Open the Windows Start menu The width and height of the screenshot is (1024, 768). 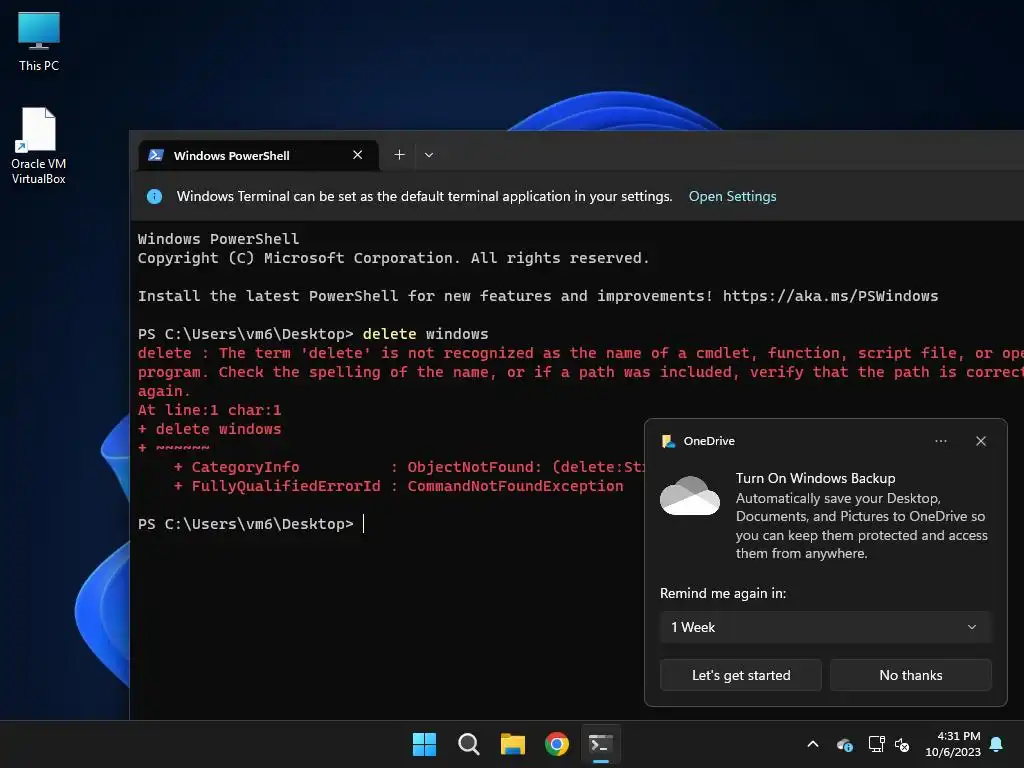click(424, 744)
